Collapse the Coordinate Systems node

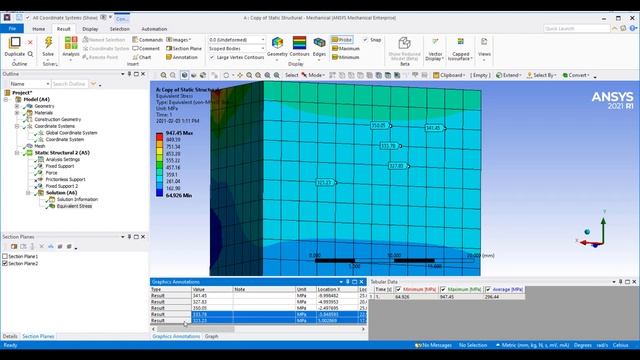pyautogui.click(x=17, y=126)
